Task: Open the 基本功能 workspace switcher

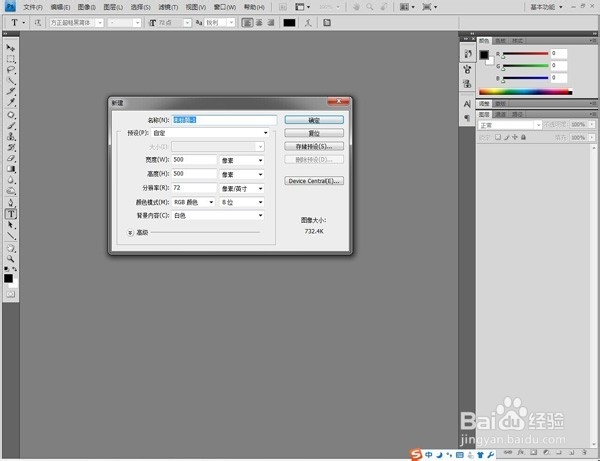Action: [546, 7]
